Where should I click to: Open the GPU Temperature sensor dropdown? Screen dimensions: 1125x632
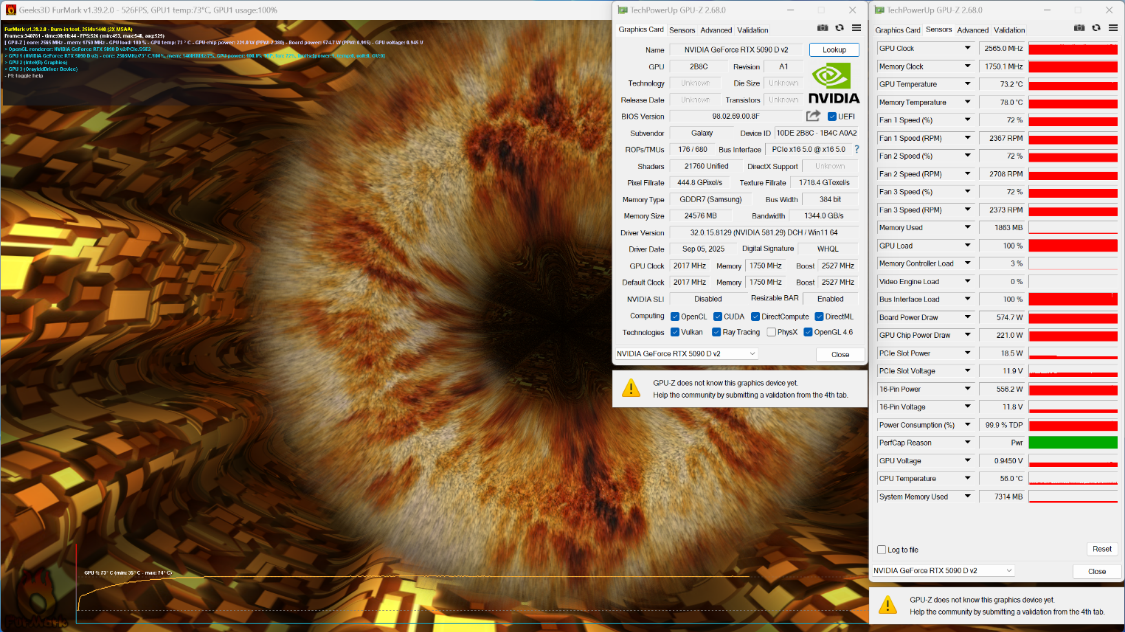coord(967,84)
